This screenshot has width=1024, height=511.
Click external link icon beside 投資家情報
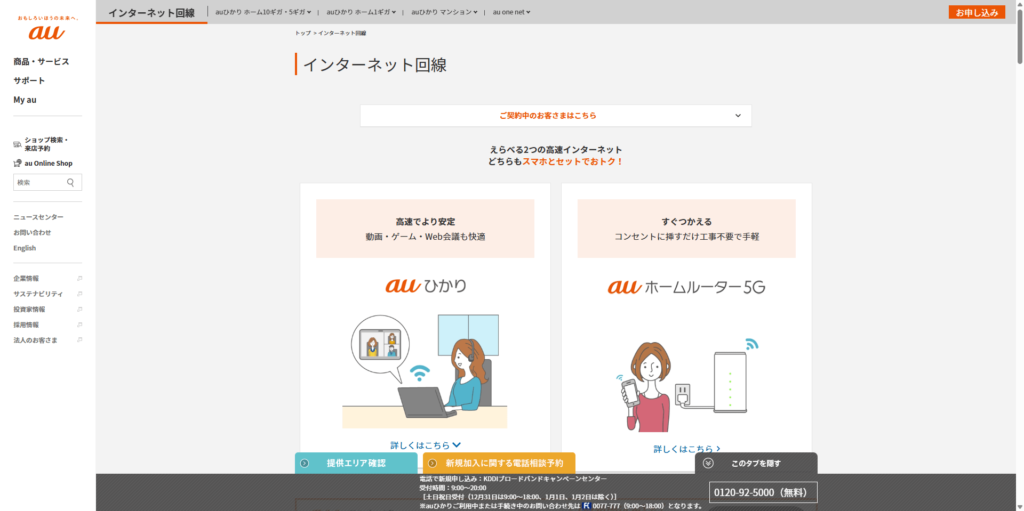pyautogui.click(x=80, y=309)
